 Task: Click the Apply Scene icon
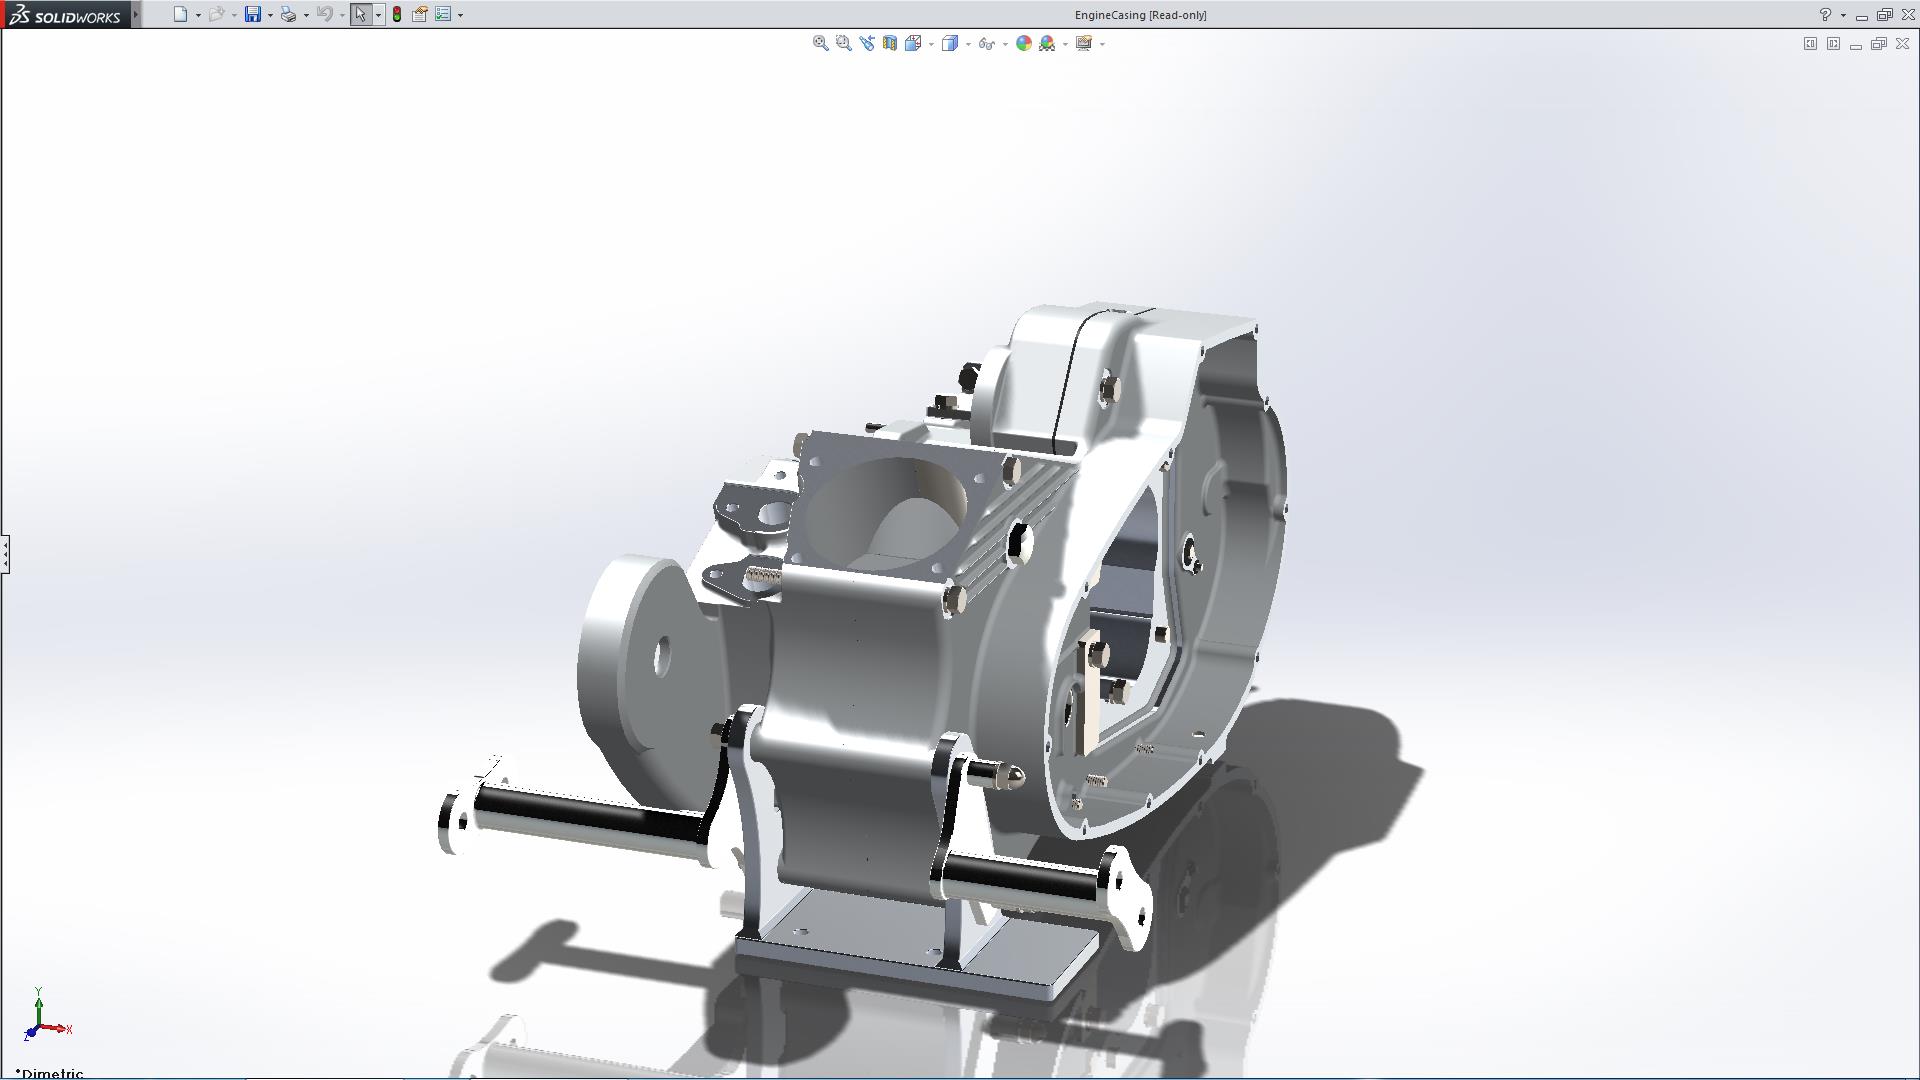click(x=1047, y=43)
